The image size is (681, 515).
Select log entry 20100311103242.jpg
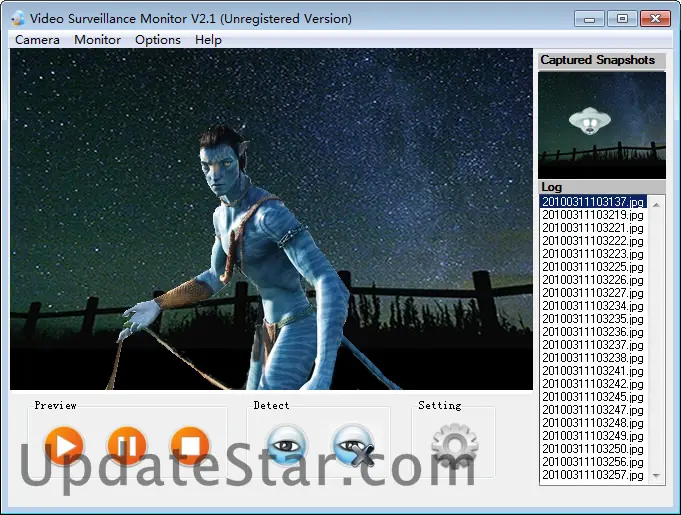click(x=593, y=384)
